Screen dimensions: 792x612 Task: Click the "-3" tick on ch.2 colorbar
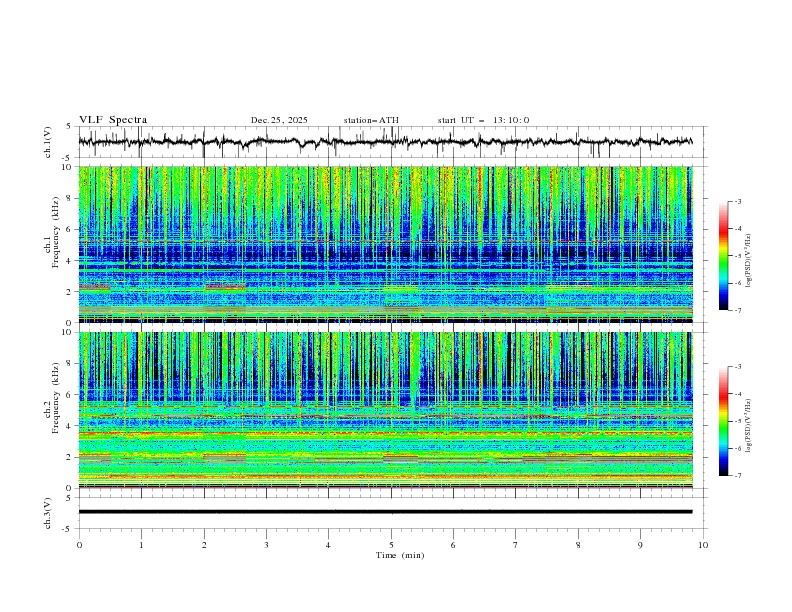[738, 367]
